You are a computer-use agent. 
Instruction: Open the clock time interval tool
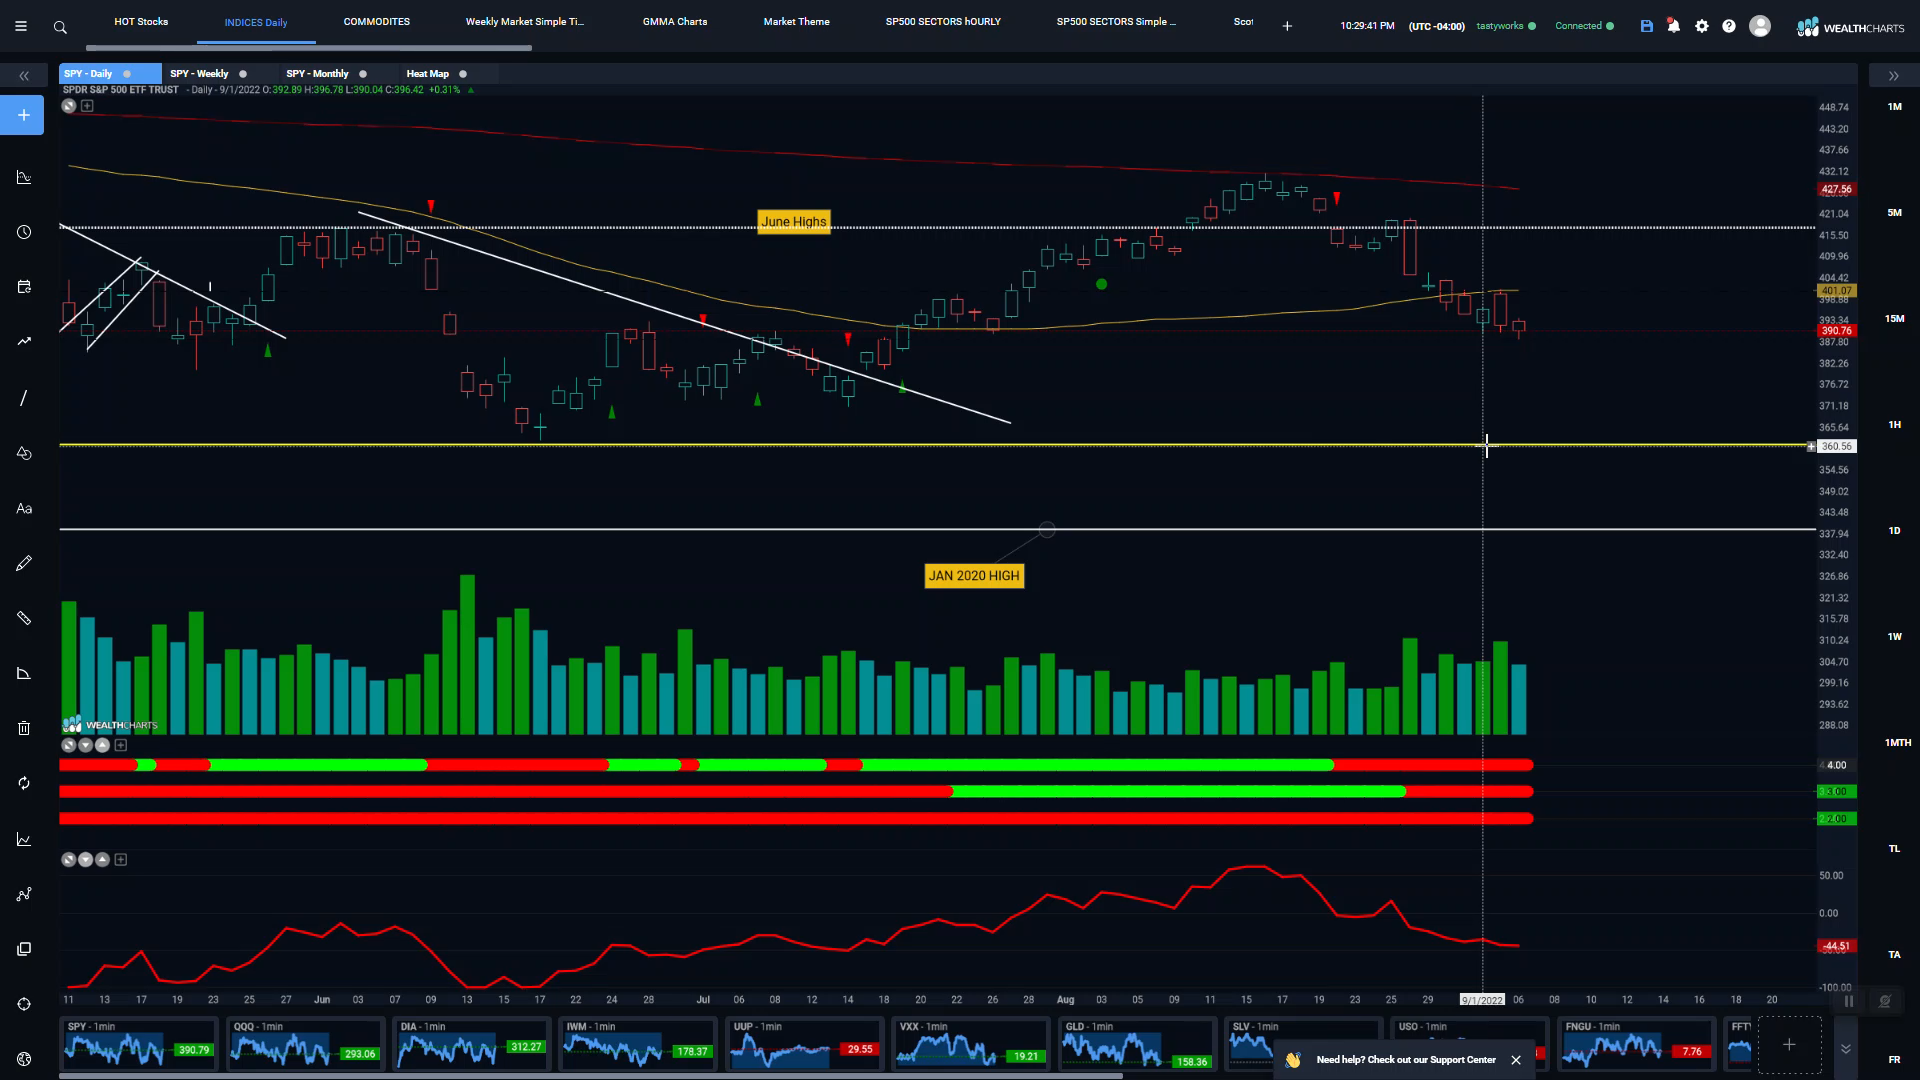(x=24, y=232)
